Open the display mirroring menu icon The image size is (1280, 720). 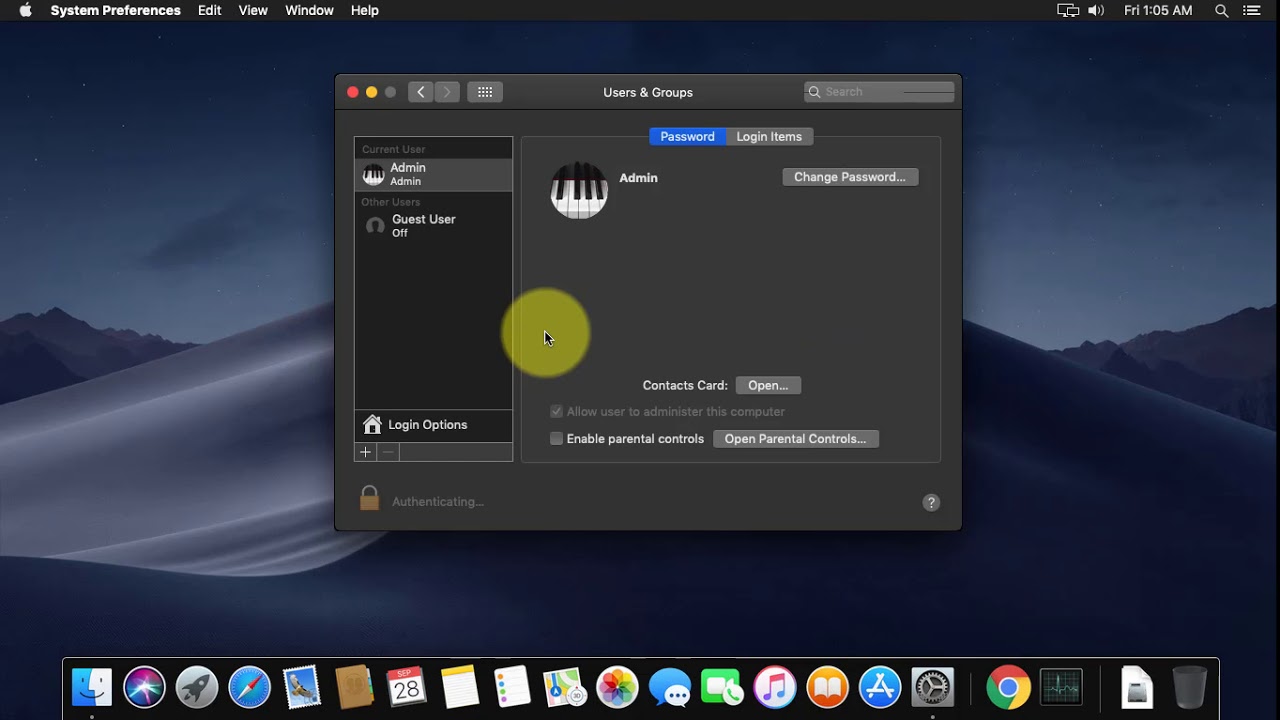[x=1068, y=10]
